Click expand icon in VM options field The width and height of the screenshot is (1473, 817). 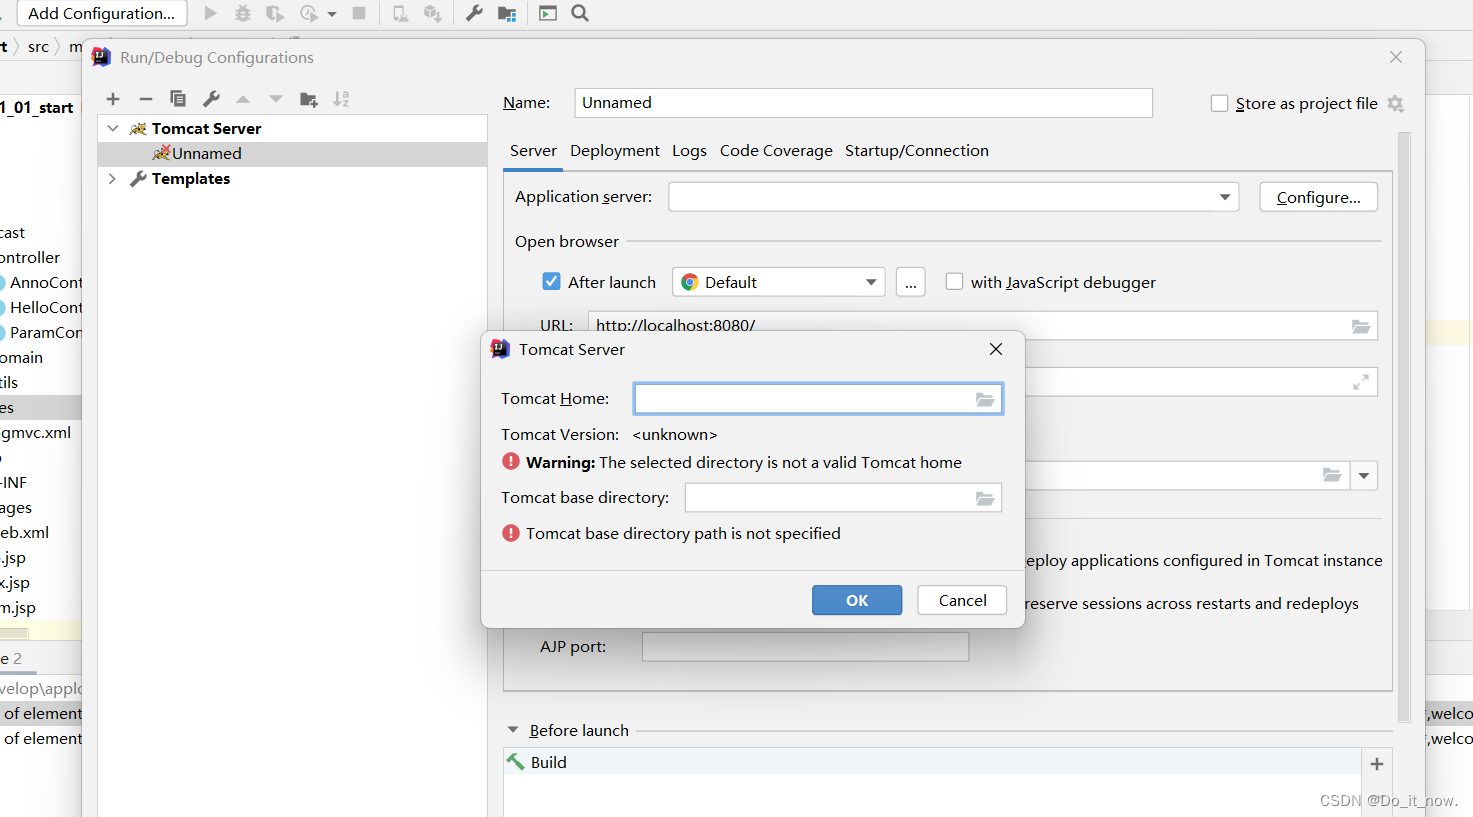[1361, 382]
